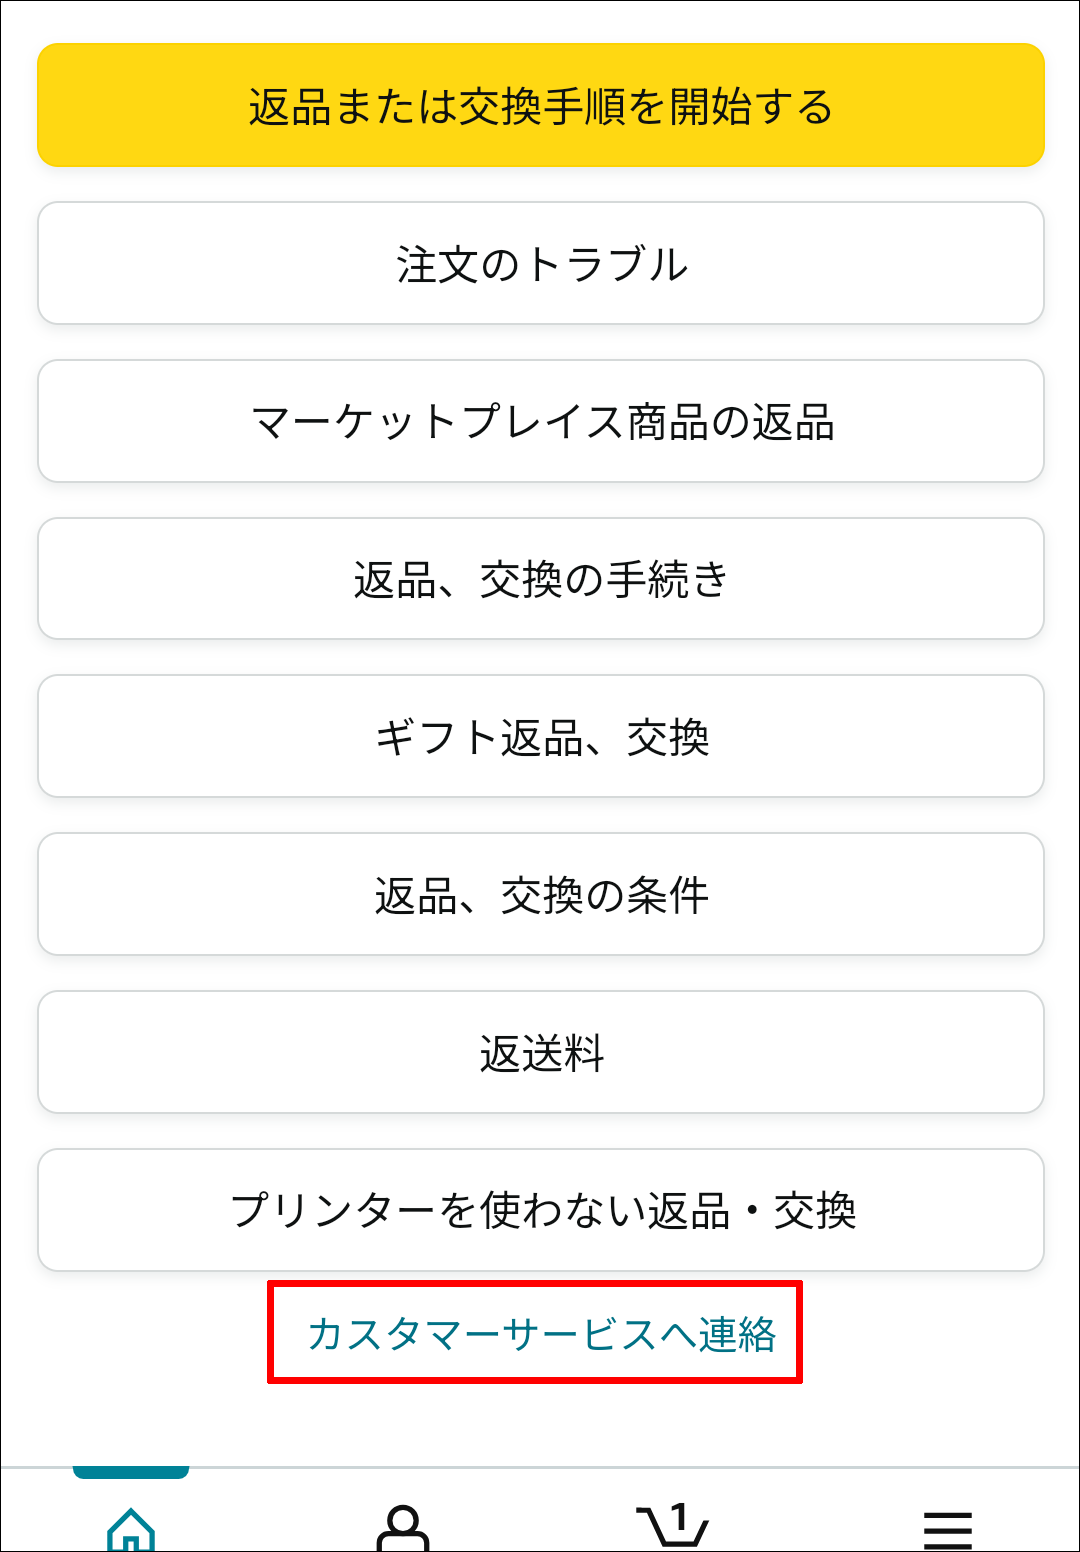Viewport: 1080px width, 1552px height.
Task: Choose 返品、交換の手続き topic
Action: click(541, 579)
